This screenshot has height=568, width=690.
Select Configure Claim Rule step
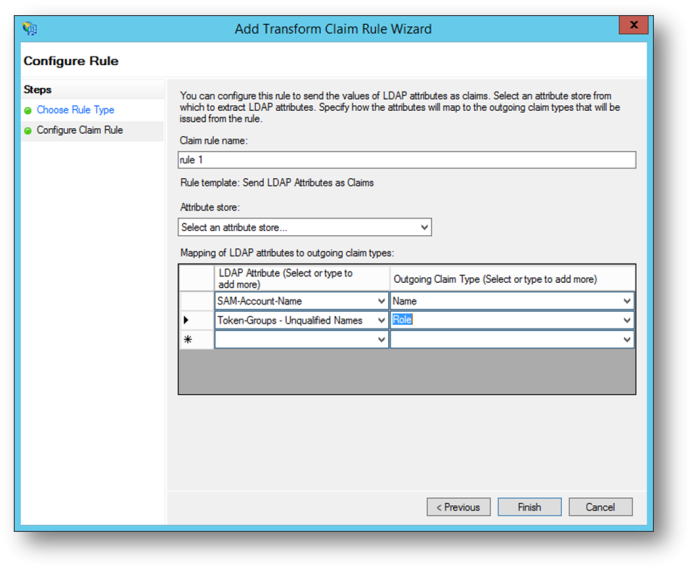[80, 130]
